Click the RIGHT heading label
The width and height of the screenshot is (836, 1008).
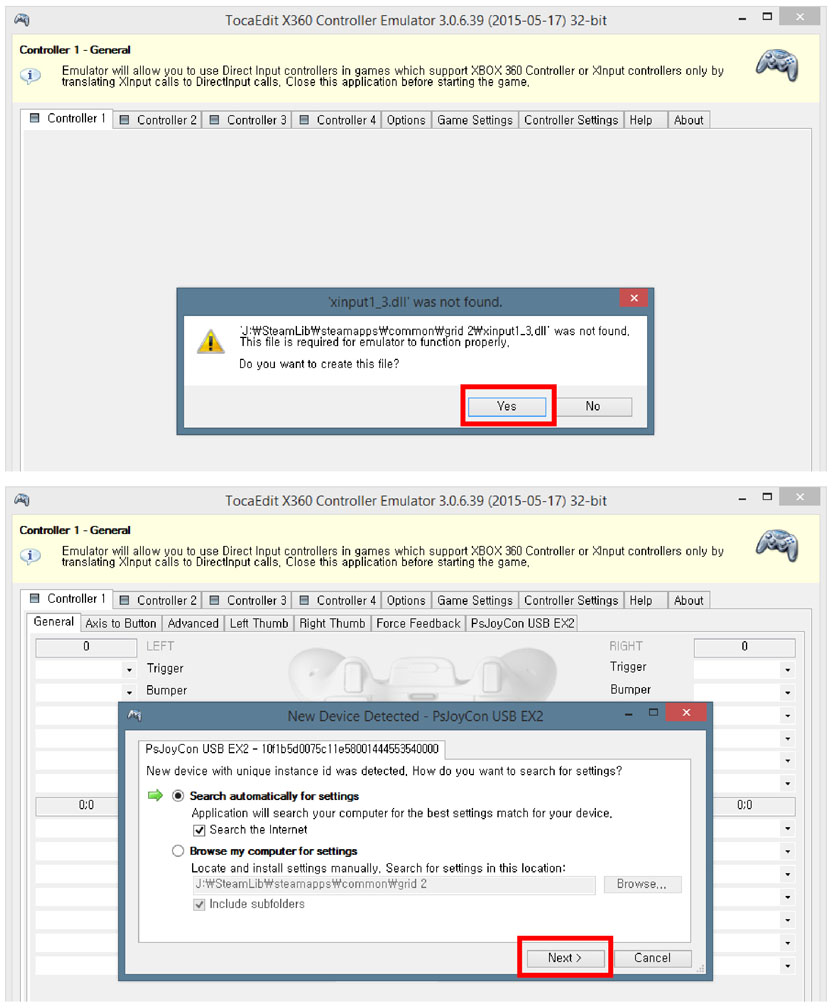[626, 646]
